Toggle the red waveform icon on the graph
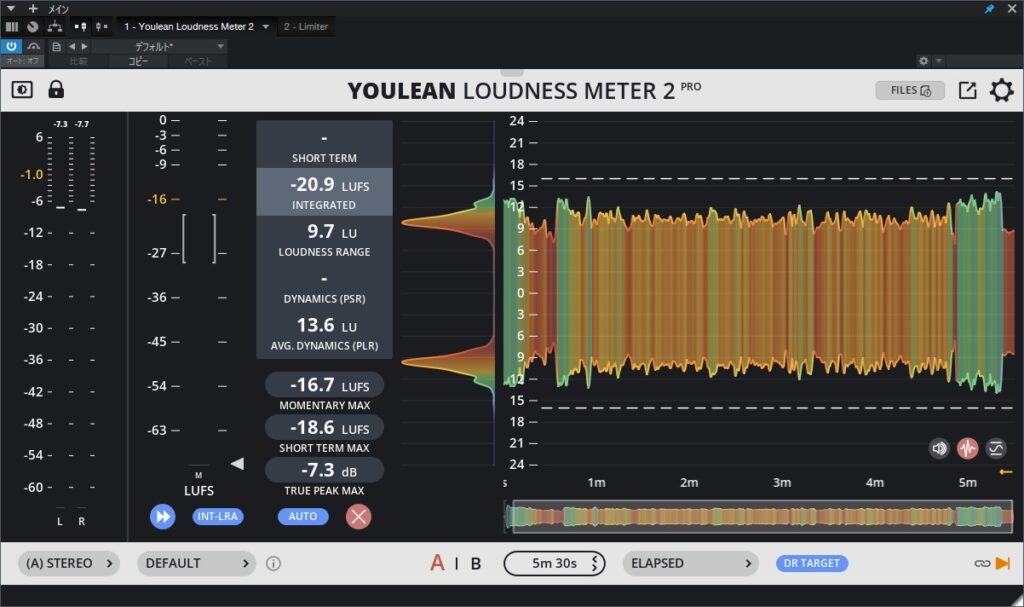 tap(967, 448)
